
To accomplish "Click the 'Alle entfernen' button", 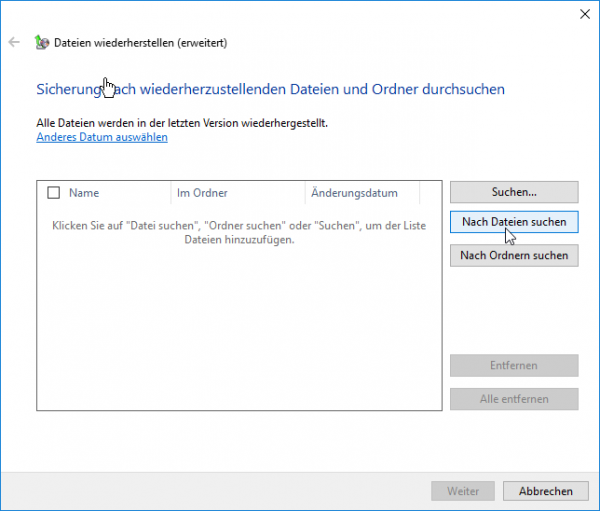I will pyautogui.click(x=514, y=399).
